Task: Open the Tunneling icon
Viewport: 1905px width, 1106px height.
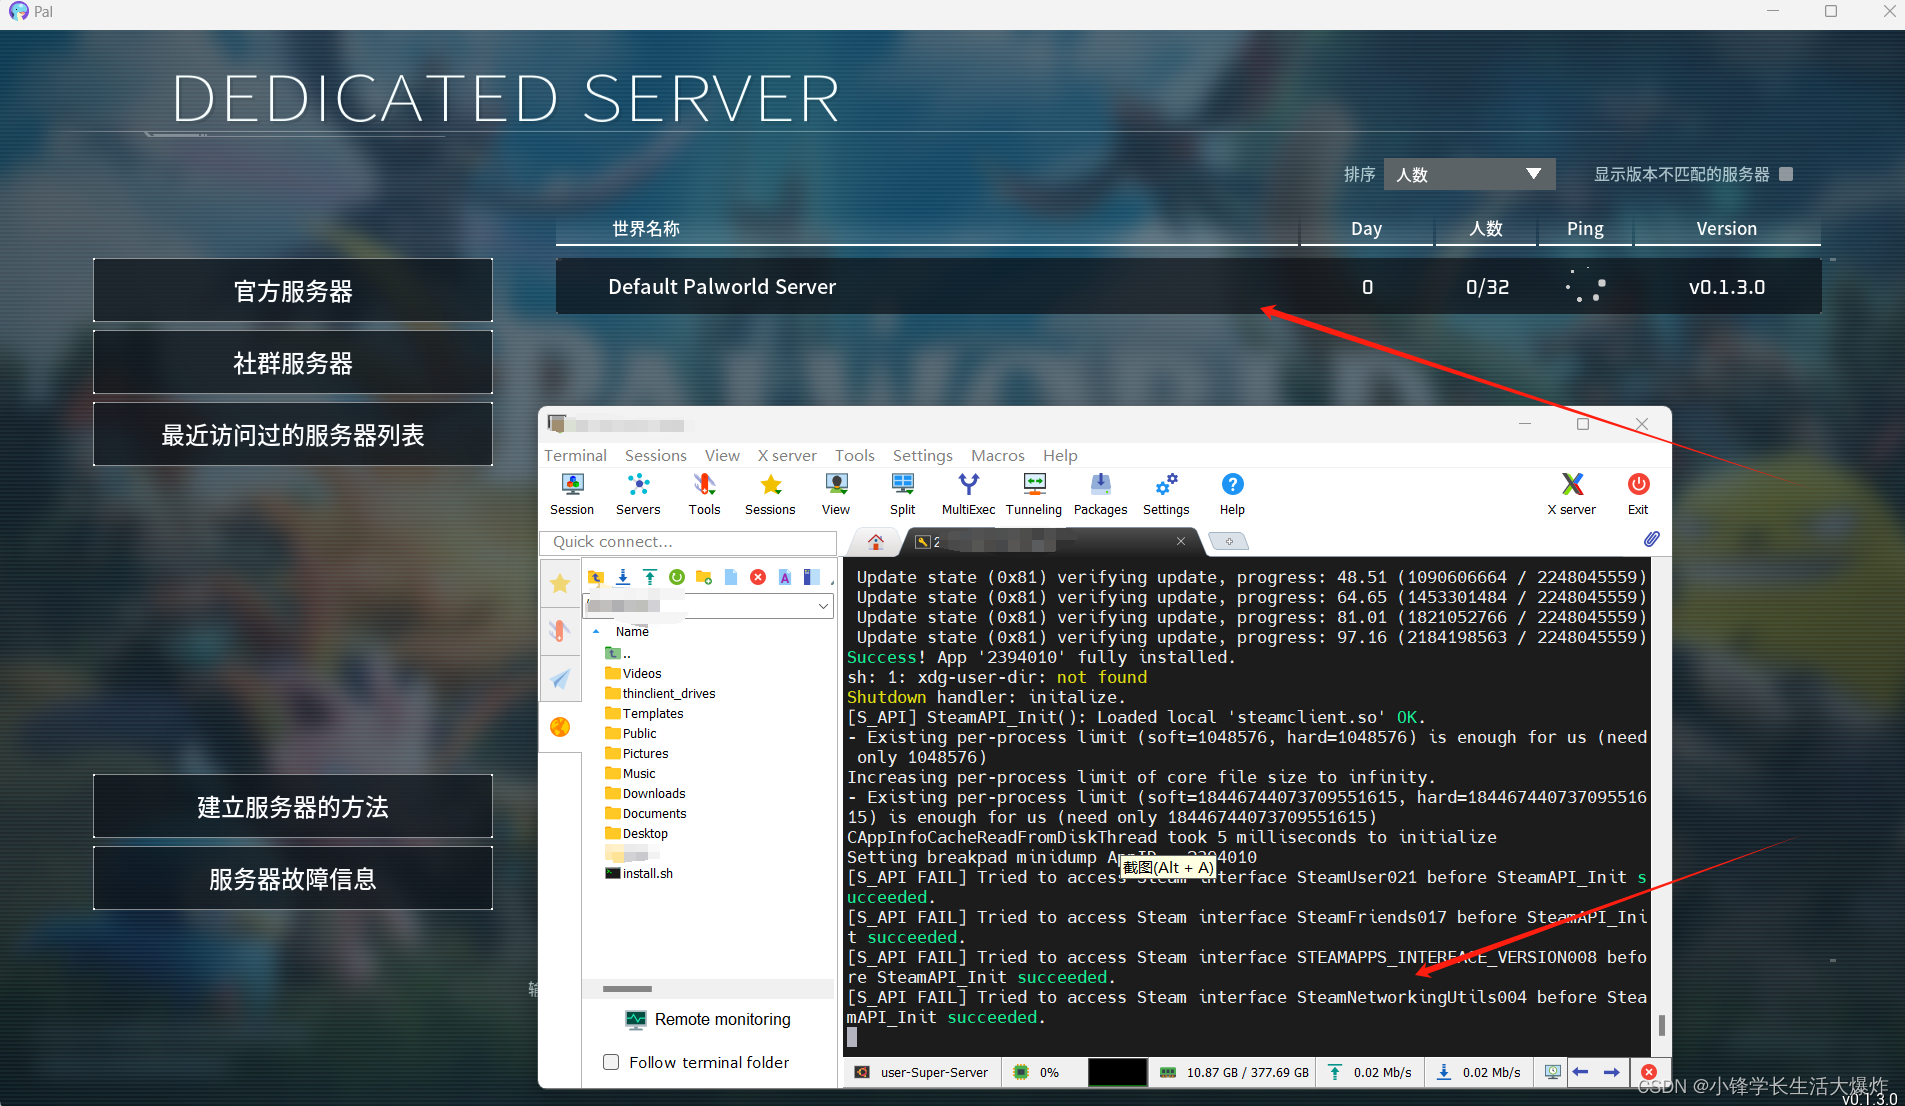Action: (1034, 494)
